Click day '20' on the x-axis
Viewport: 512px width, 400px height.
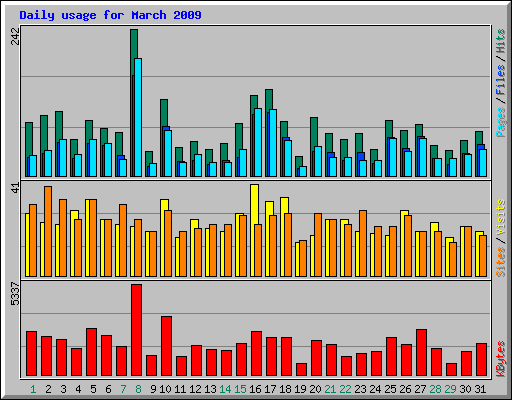tap(315, 389)
